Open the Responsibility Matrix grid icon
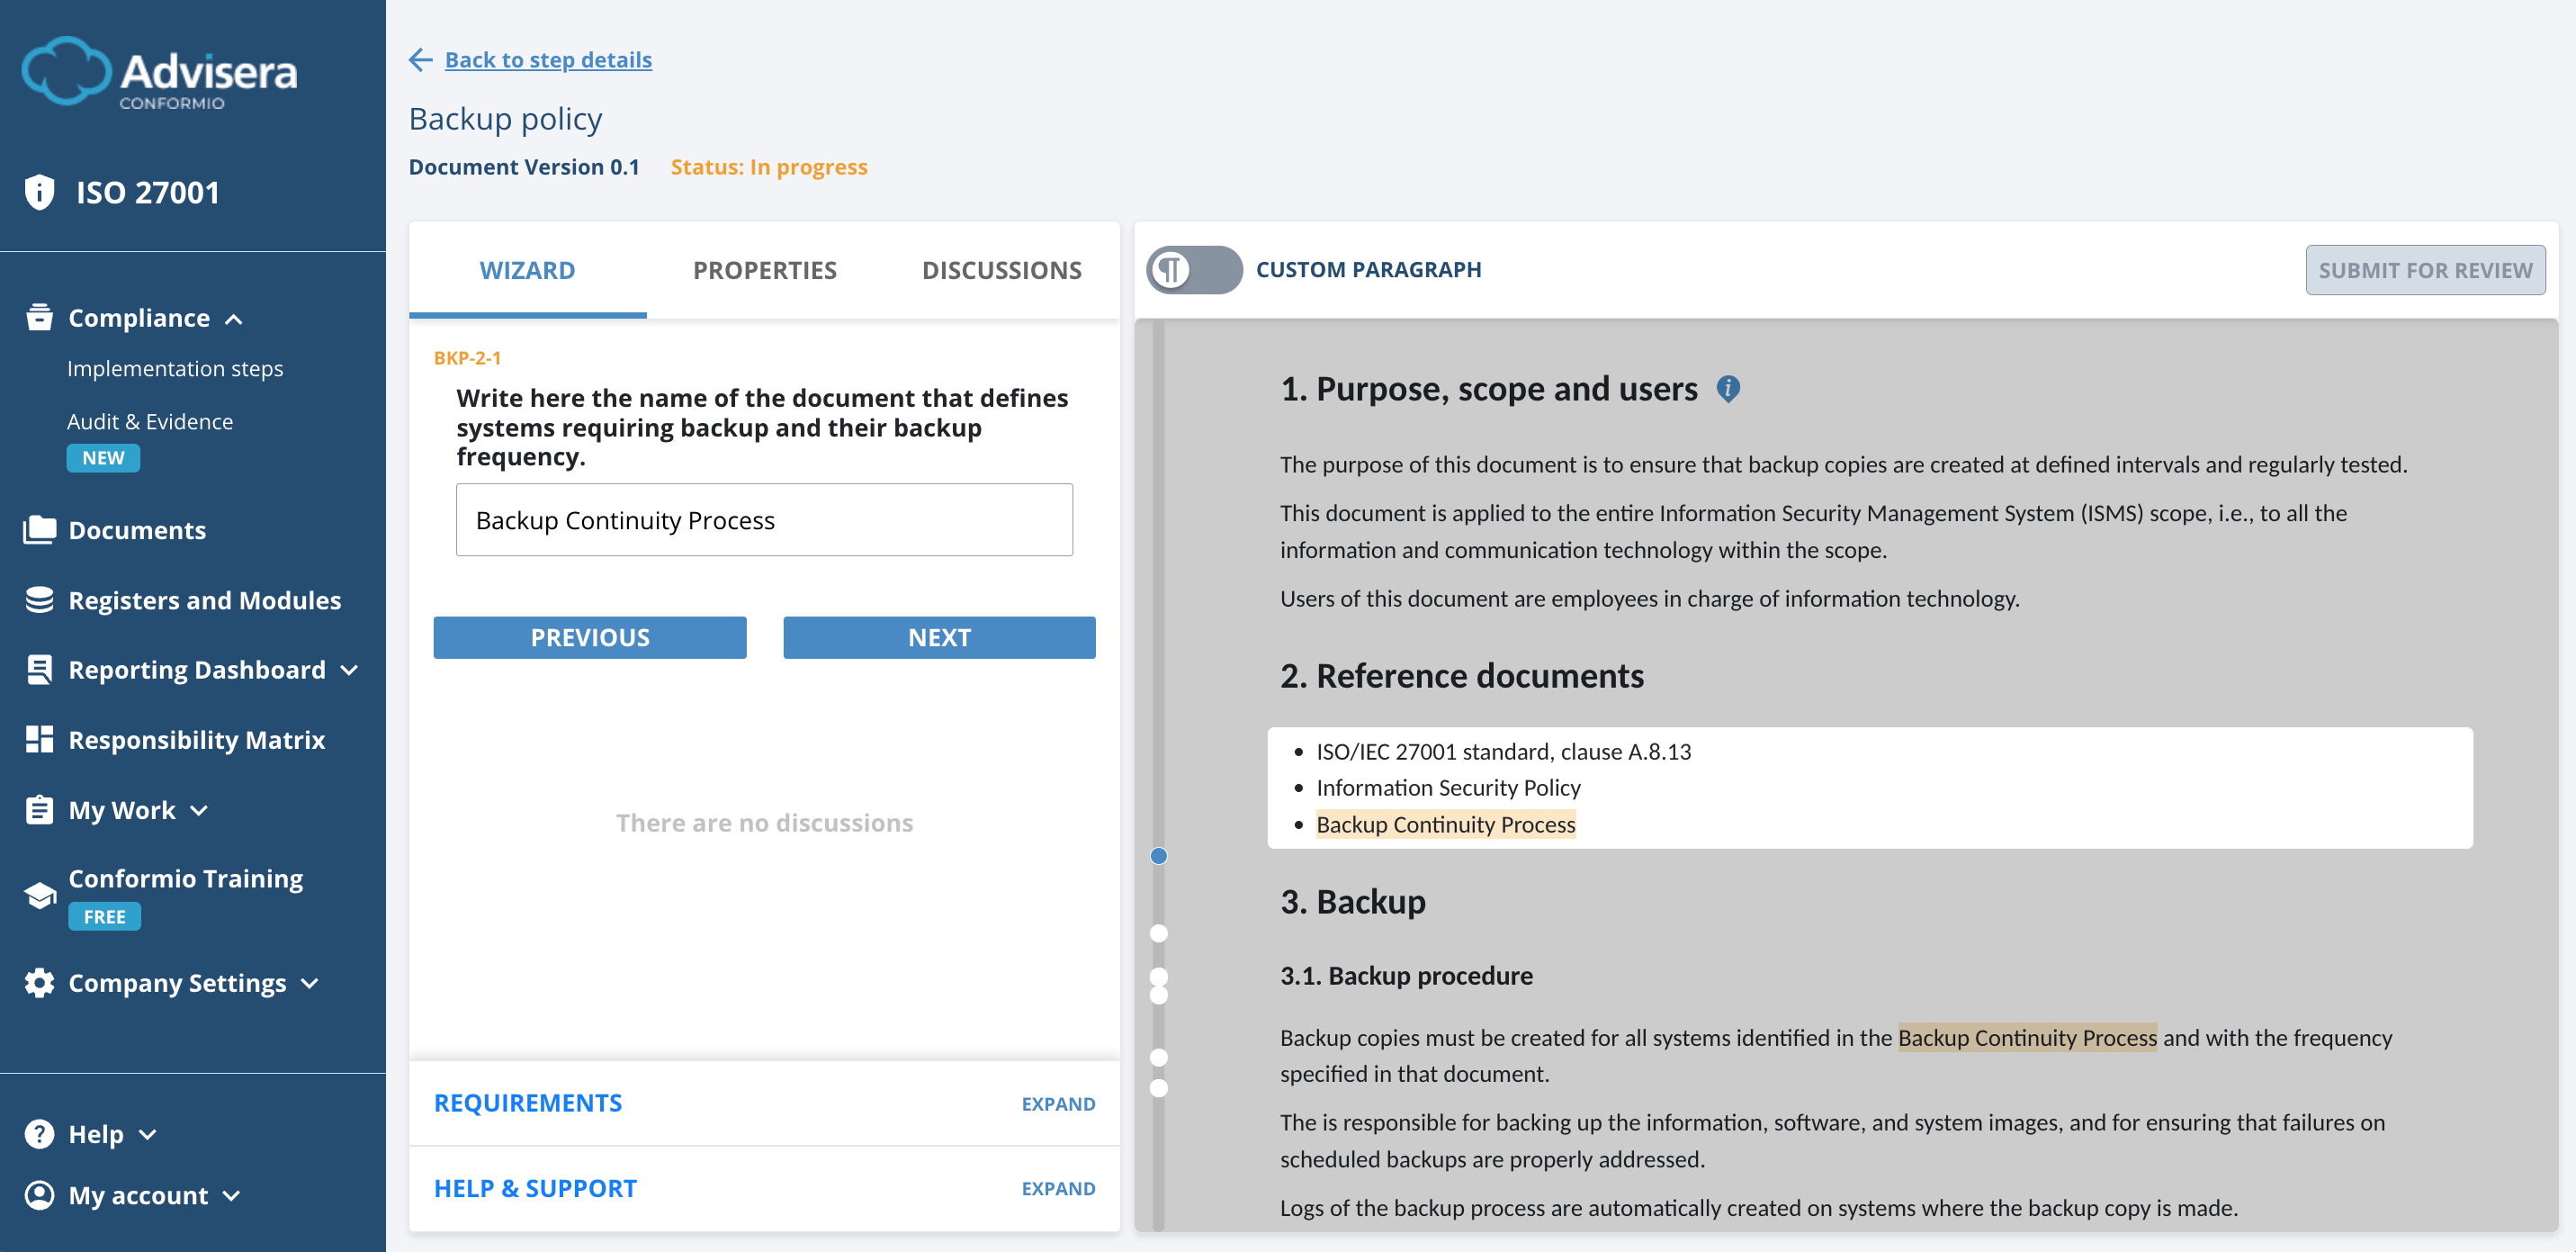The height and width of the screenshot is (1252, 2576). coord(38,739)
